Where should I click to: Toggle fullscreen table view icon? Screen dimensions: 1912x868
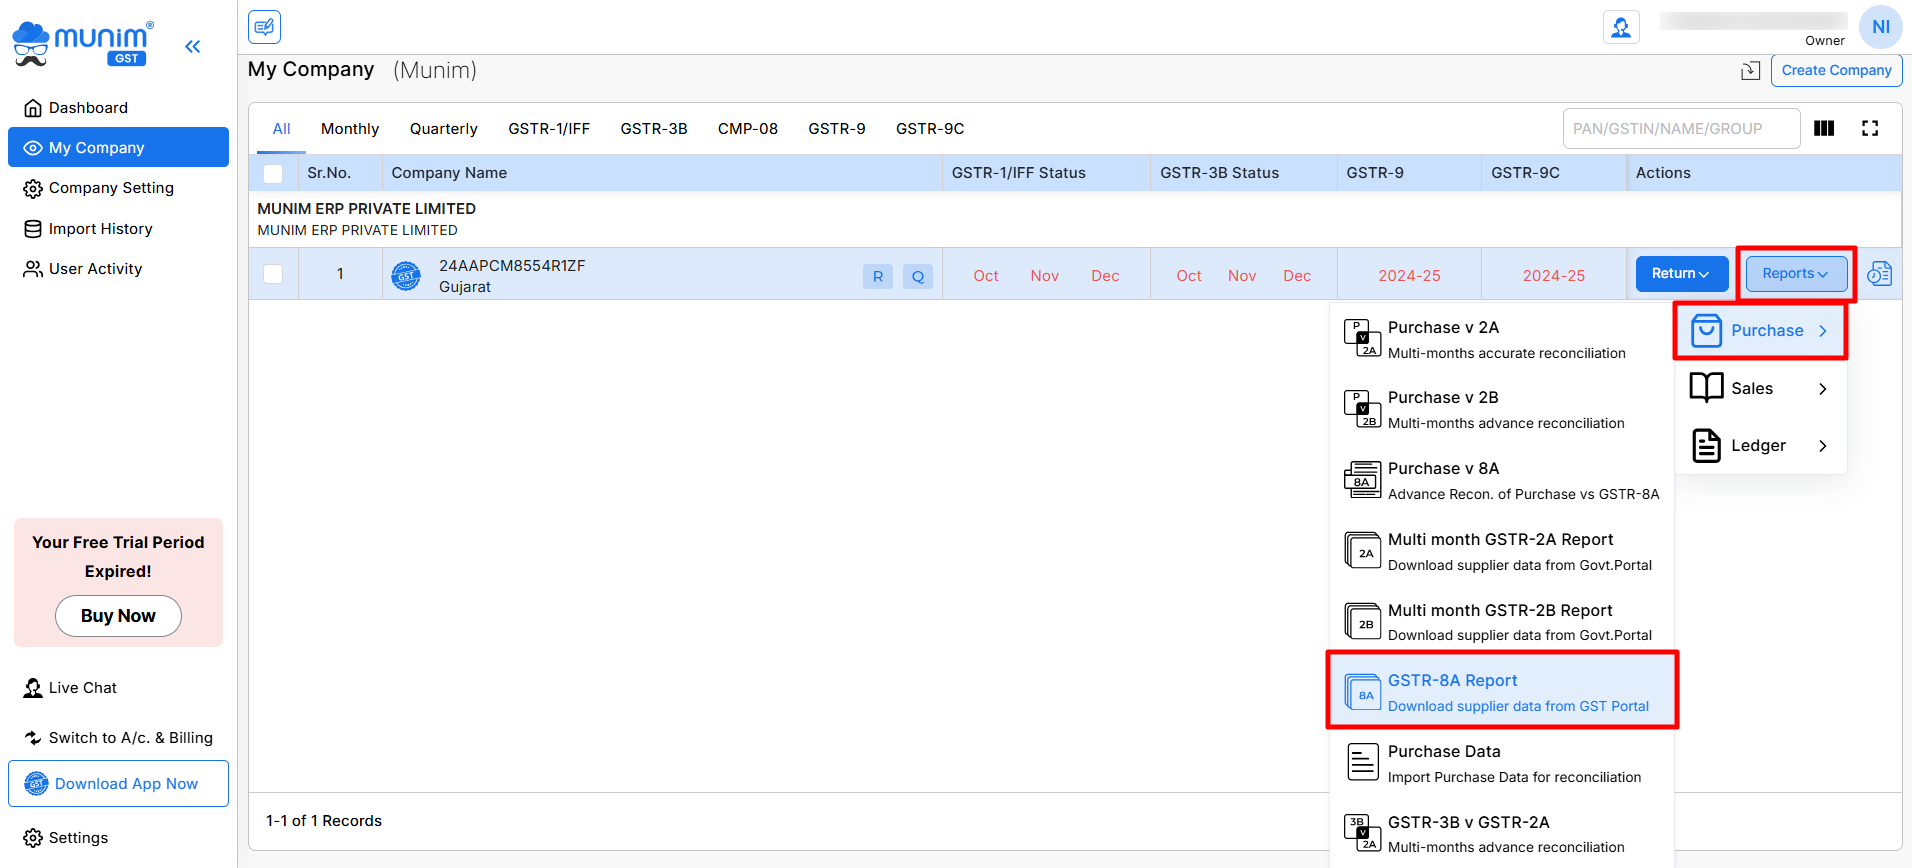(x=1869, y=128)
